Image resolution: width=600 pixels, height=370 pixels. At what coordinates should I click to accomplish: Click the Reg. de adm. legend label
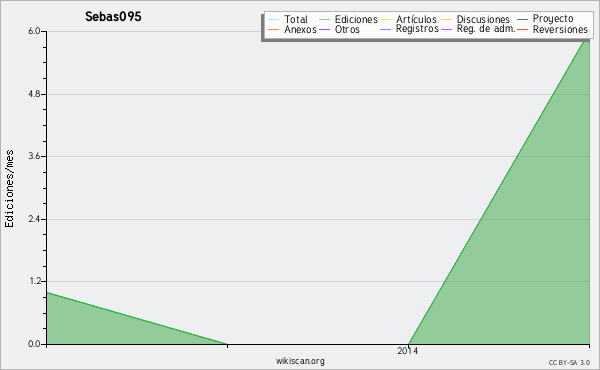pyautogui.click(x=486, y=29)
